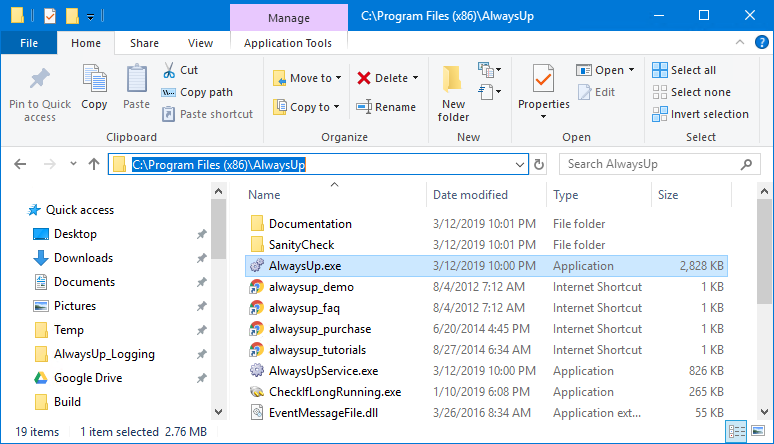Switch to Details view layout
This screenshot has width=774, height=444.
(x=736, y=432)
